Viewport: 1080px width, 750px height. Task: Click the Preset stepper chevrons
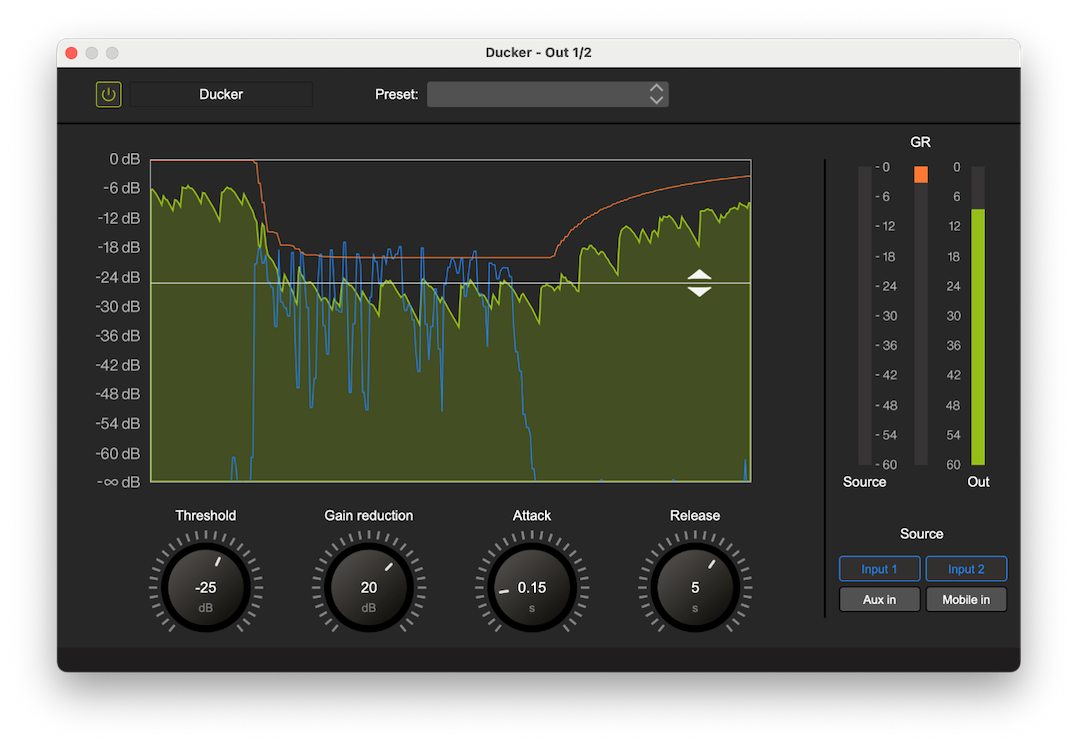[657, 93]
